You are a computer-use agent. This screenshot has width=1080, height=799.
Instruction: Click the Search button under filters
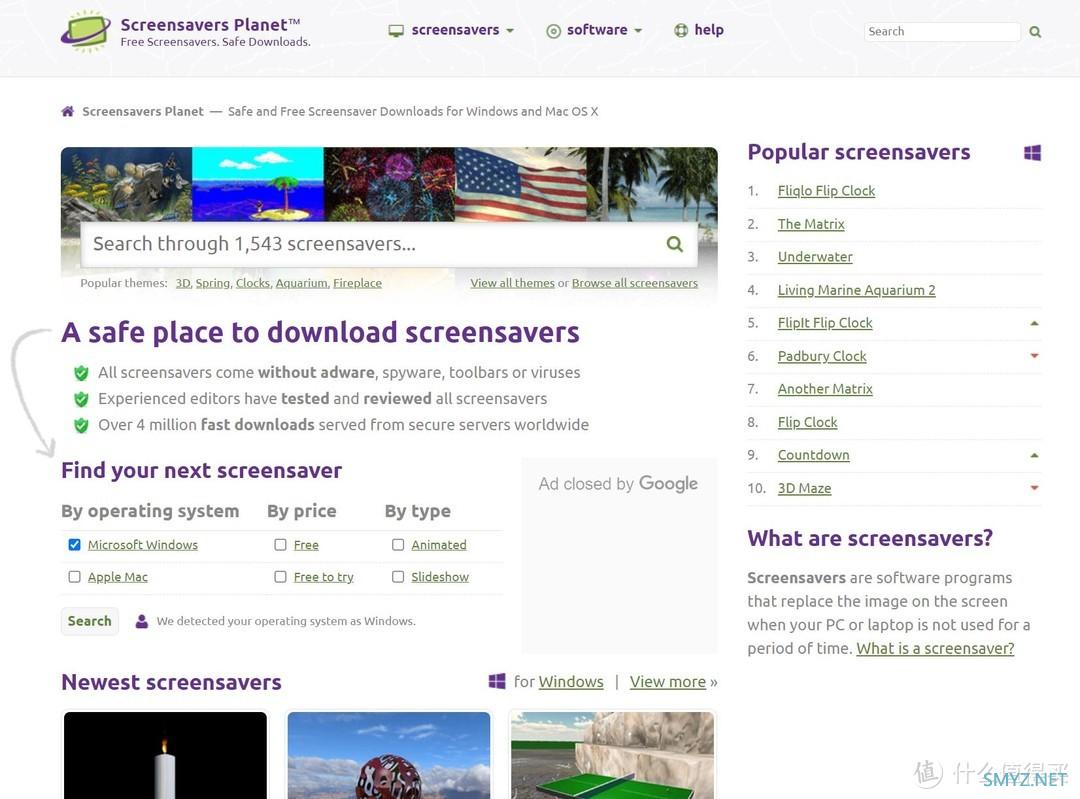90,621
